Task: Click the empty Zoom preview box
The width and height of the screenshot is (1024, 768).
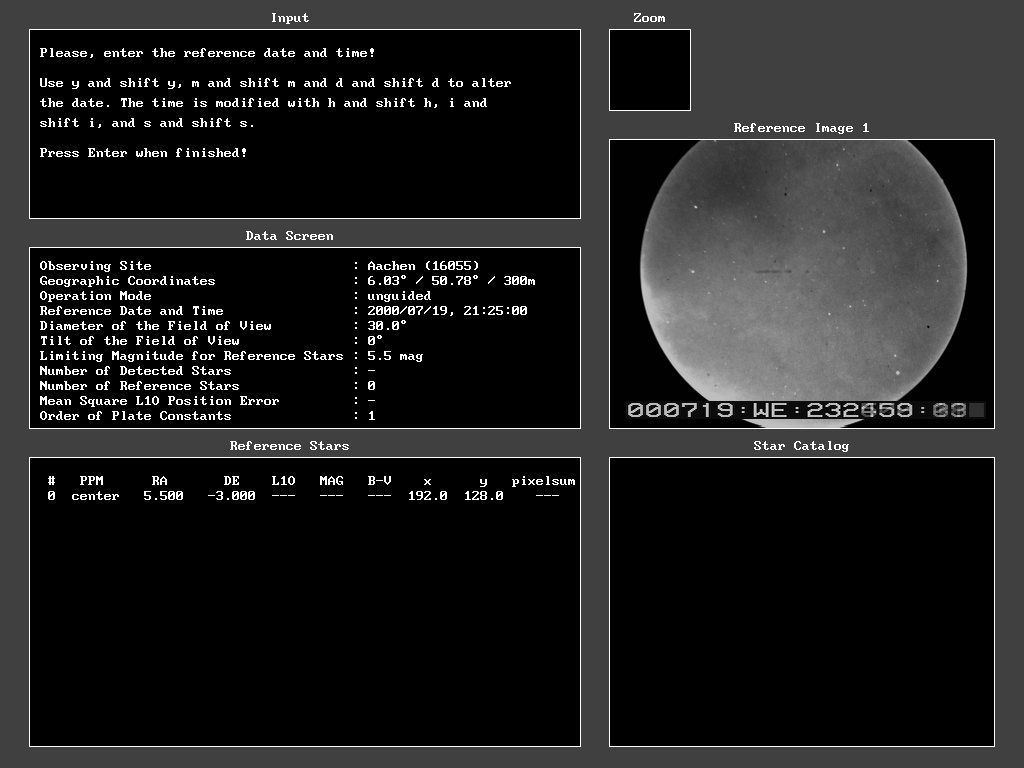Action: click(x=649, y=70)
